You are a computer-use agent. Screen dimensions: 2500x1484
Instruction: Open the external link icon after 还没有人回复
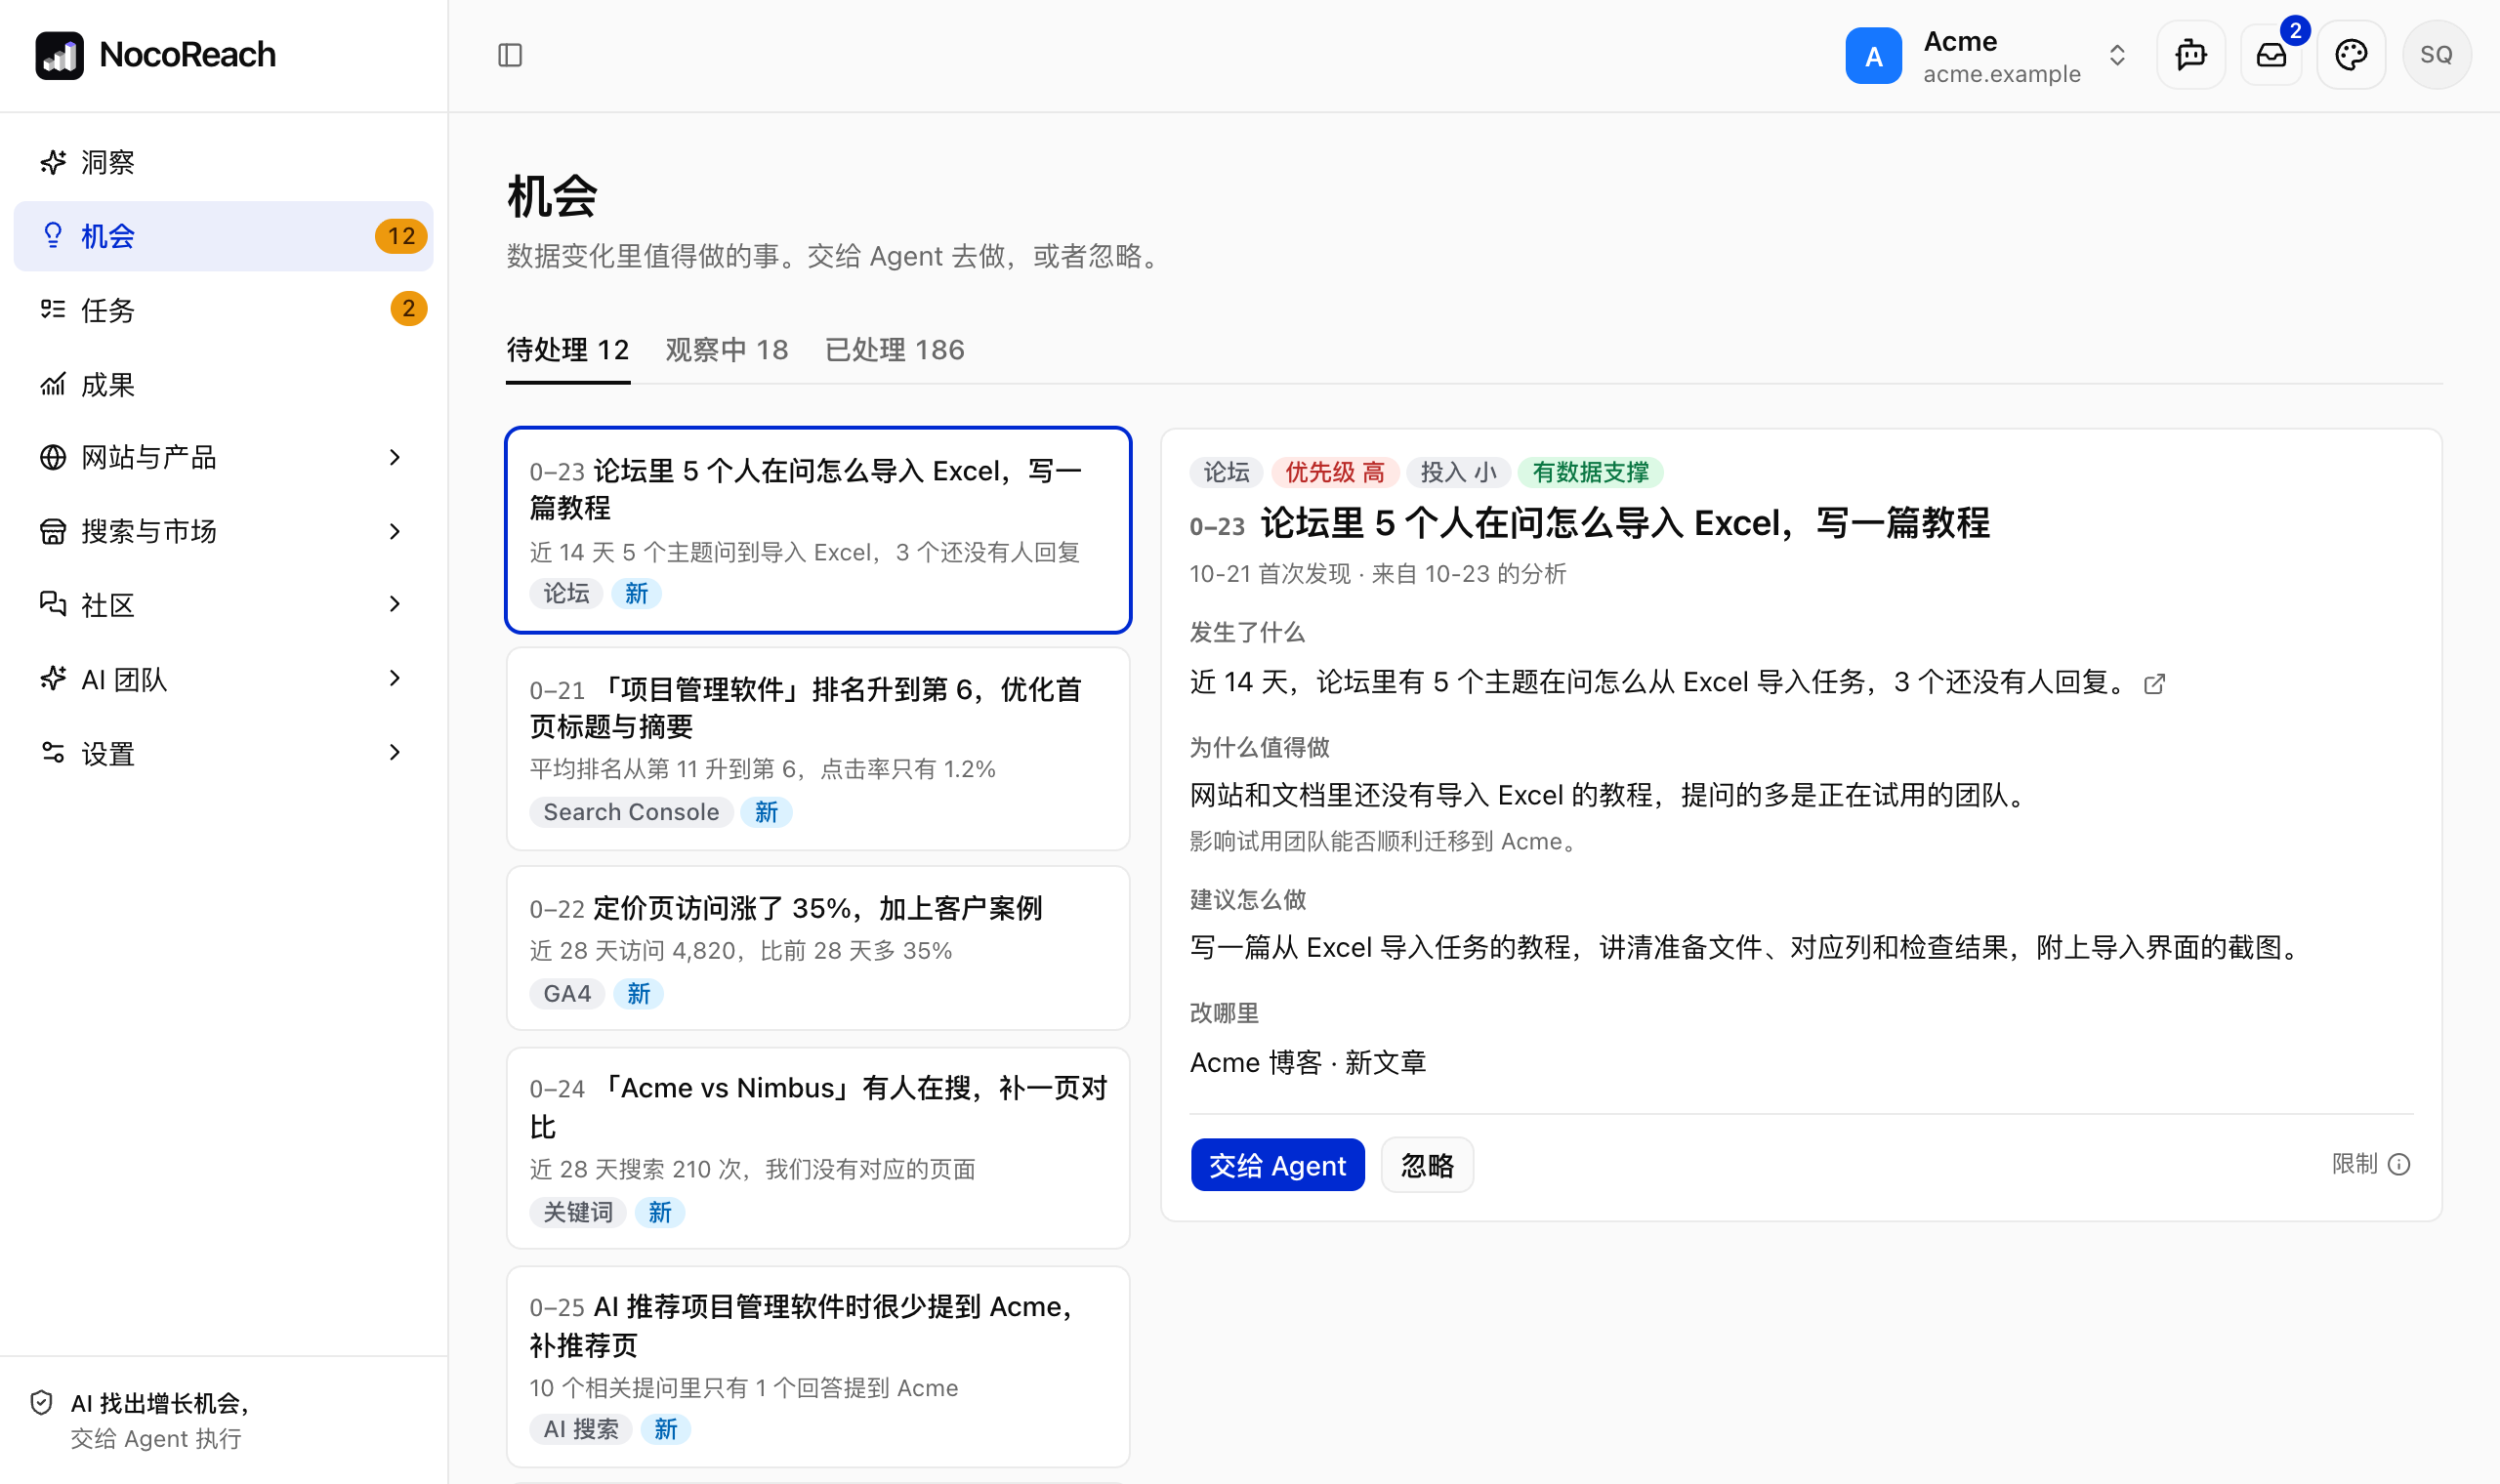pos(2154,684)
